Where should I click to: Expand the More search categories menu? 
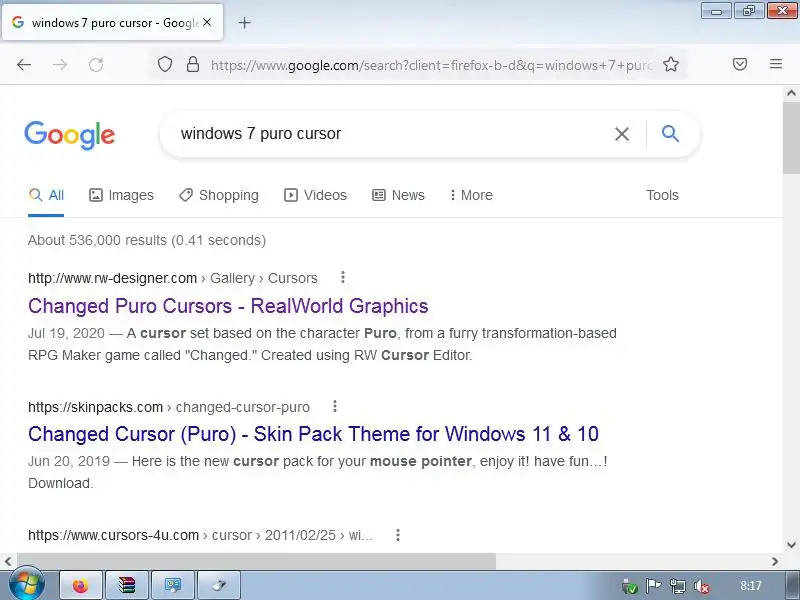pyautogui.click(x=471, y=195)
